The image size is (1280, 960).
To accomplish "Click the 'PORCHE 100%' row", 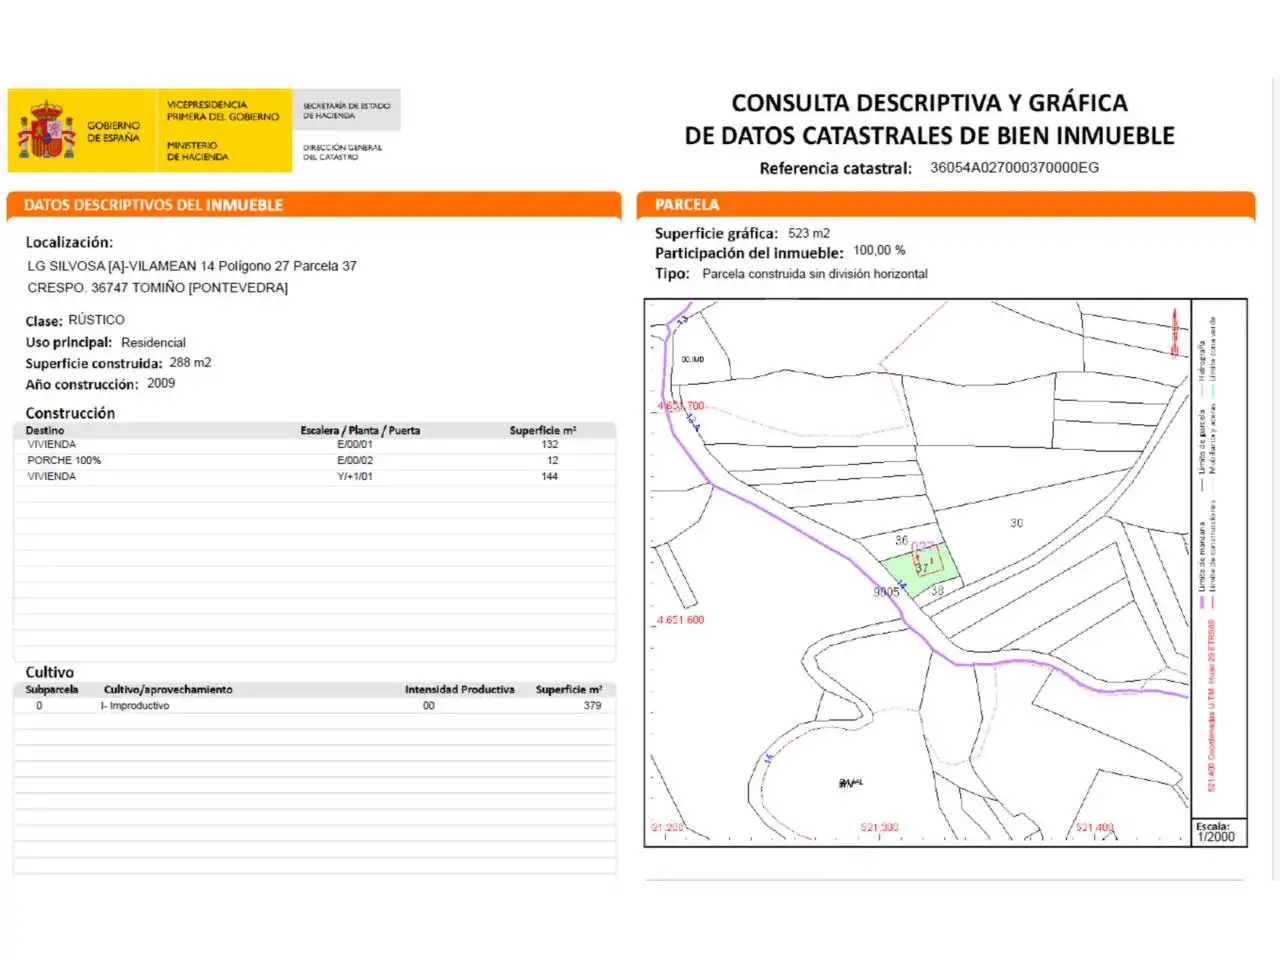I will pyautogui.click(x=315, y=460).
